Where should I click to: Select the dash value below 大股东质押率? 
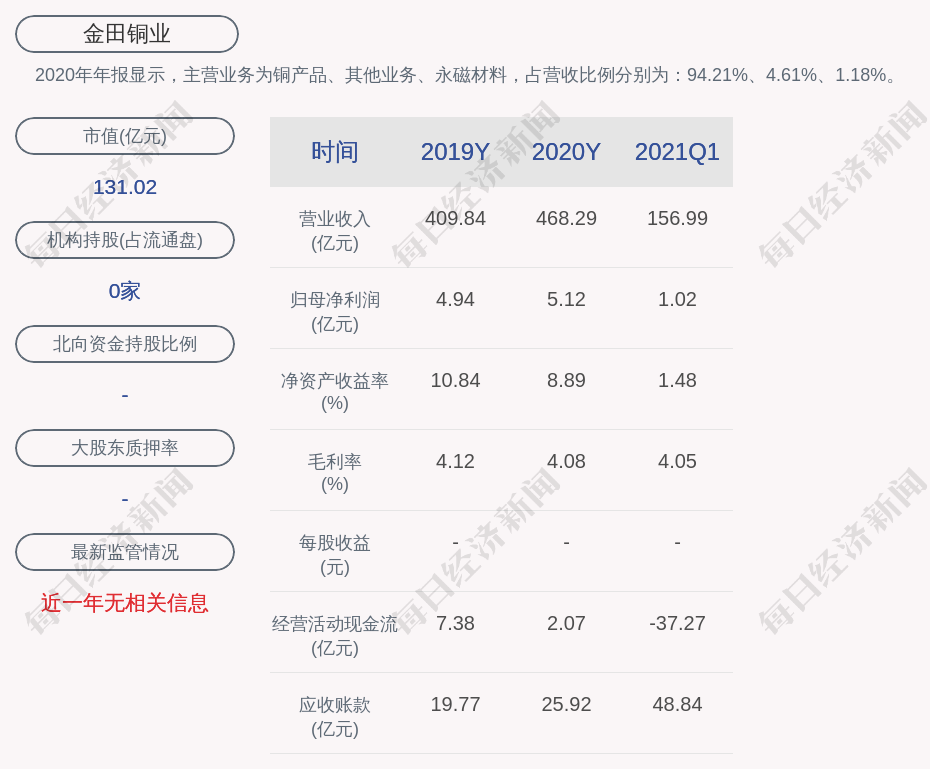[x=125, y=499]
